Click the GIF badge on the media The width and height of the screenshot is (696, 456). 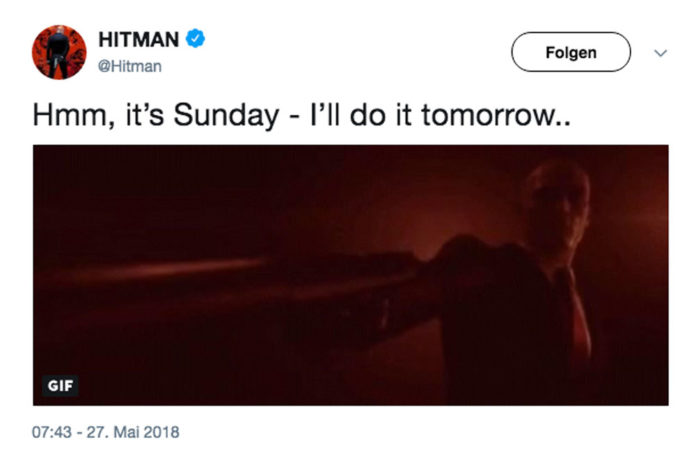(55, 384)
